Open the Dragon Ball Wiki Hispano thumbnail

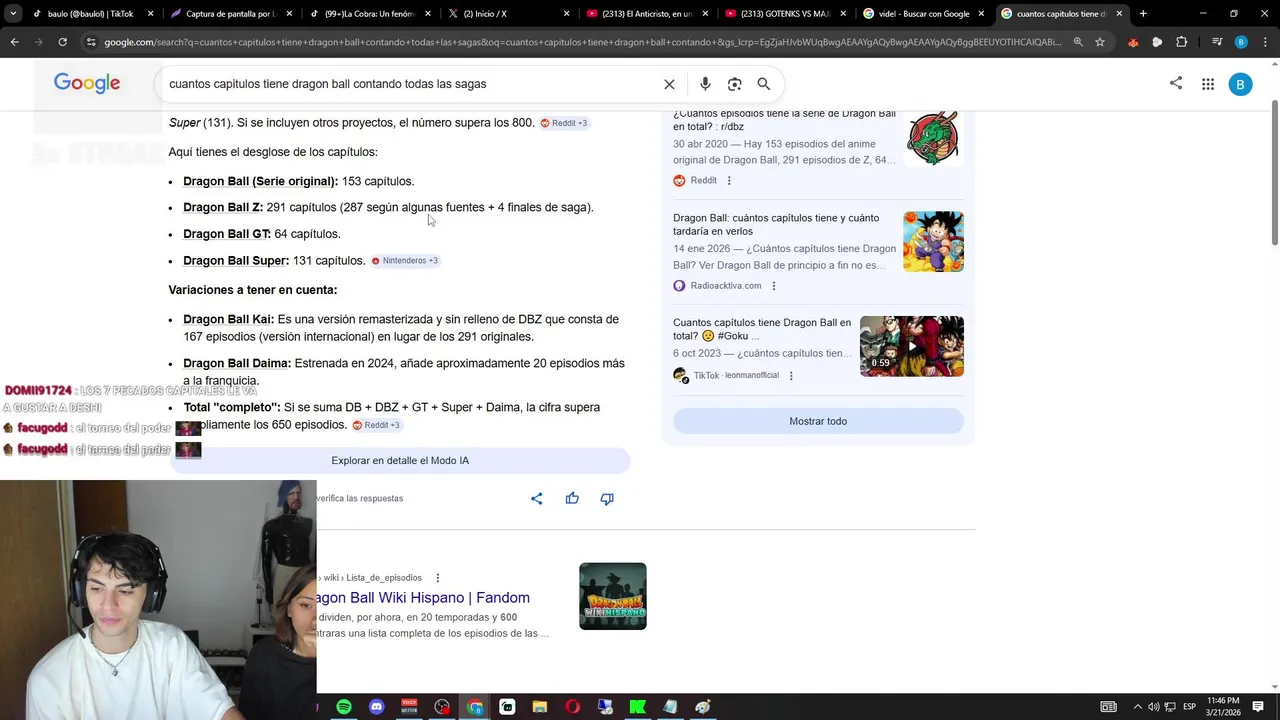coord(613,596)
